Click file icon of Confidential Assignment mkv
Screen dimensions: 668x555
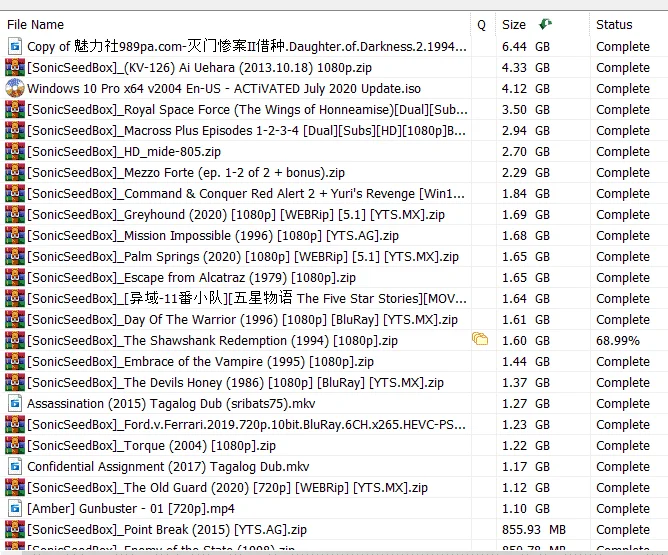pos(15,466)
